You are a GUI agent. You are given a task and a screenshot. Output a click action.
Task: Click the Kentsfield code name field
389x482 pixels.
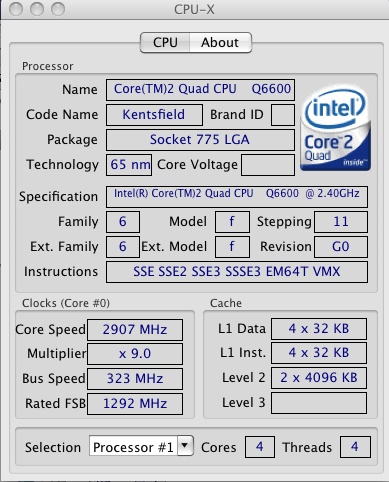(x=154, y=115)
